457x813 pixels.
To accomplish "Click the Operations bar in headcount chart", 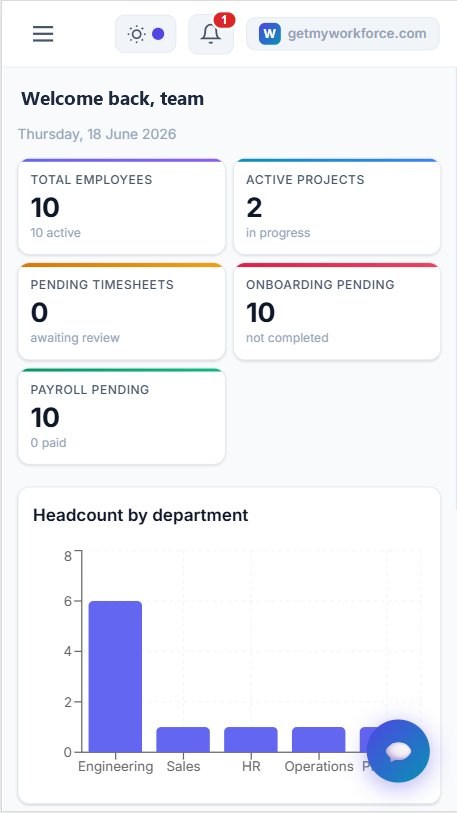I will [318, 740].
